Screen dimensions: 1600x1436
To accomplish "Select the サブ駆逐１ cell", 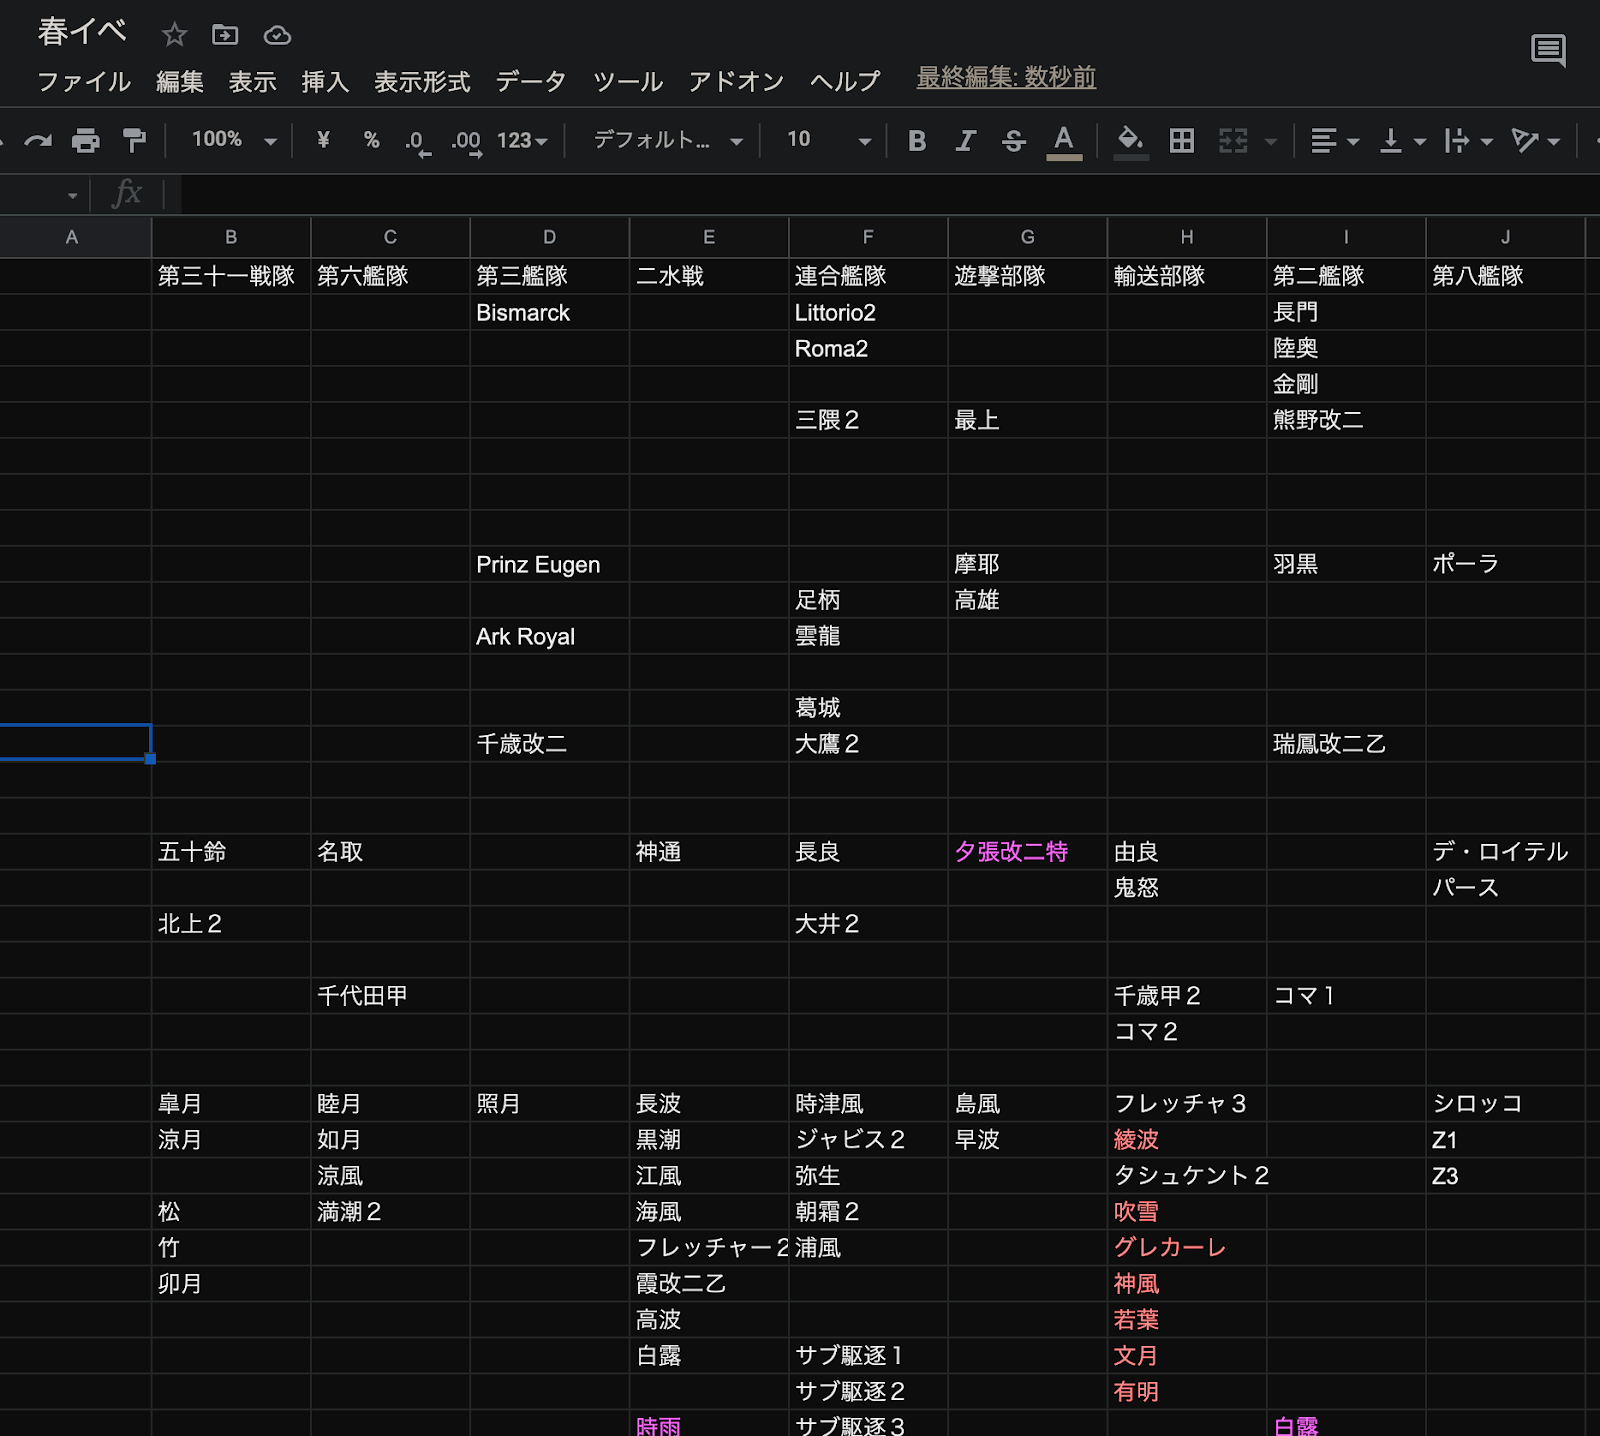I will pyautogui.click(x=868, y=1356).
